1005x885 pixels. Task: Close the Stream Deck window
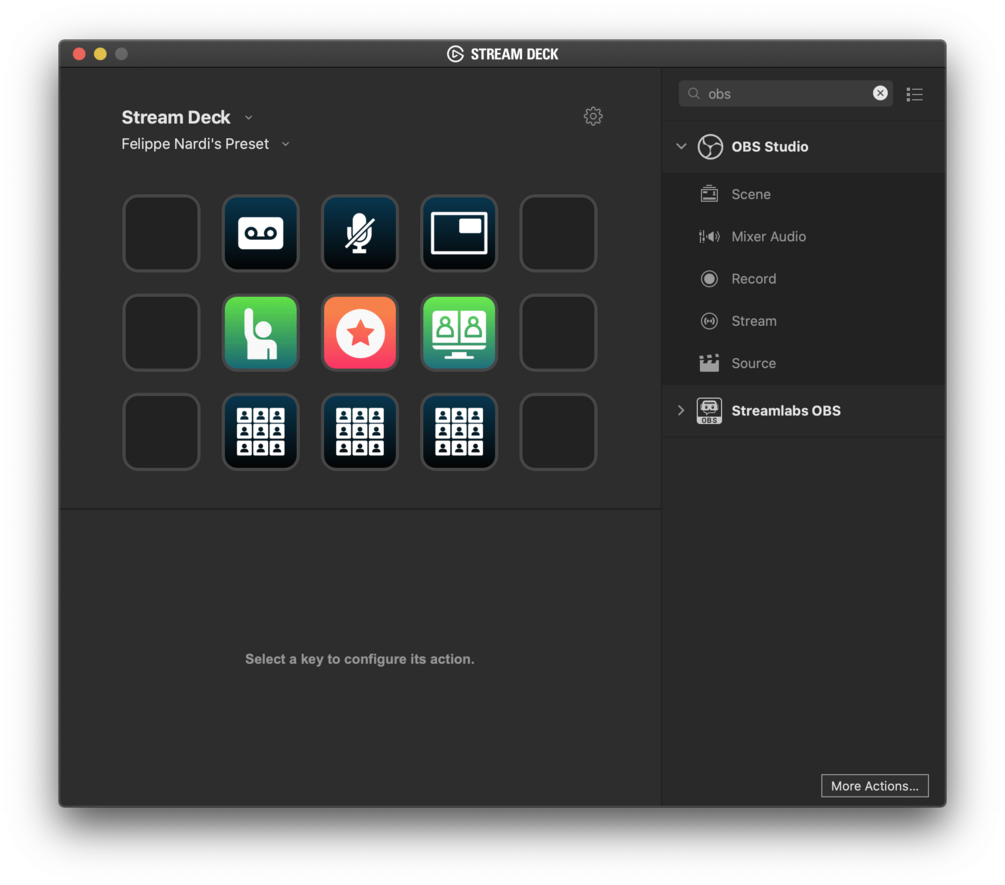pyautogui.click(x=79, y=54)
